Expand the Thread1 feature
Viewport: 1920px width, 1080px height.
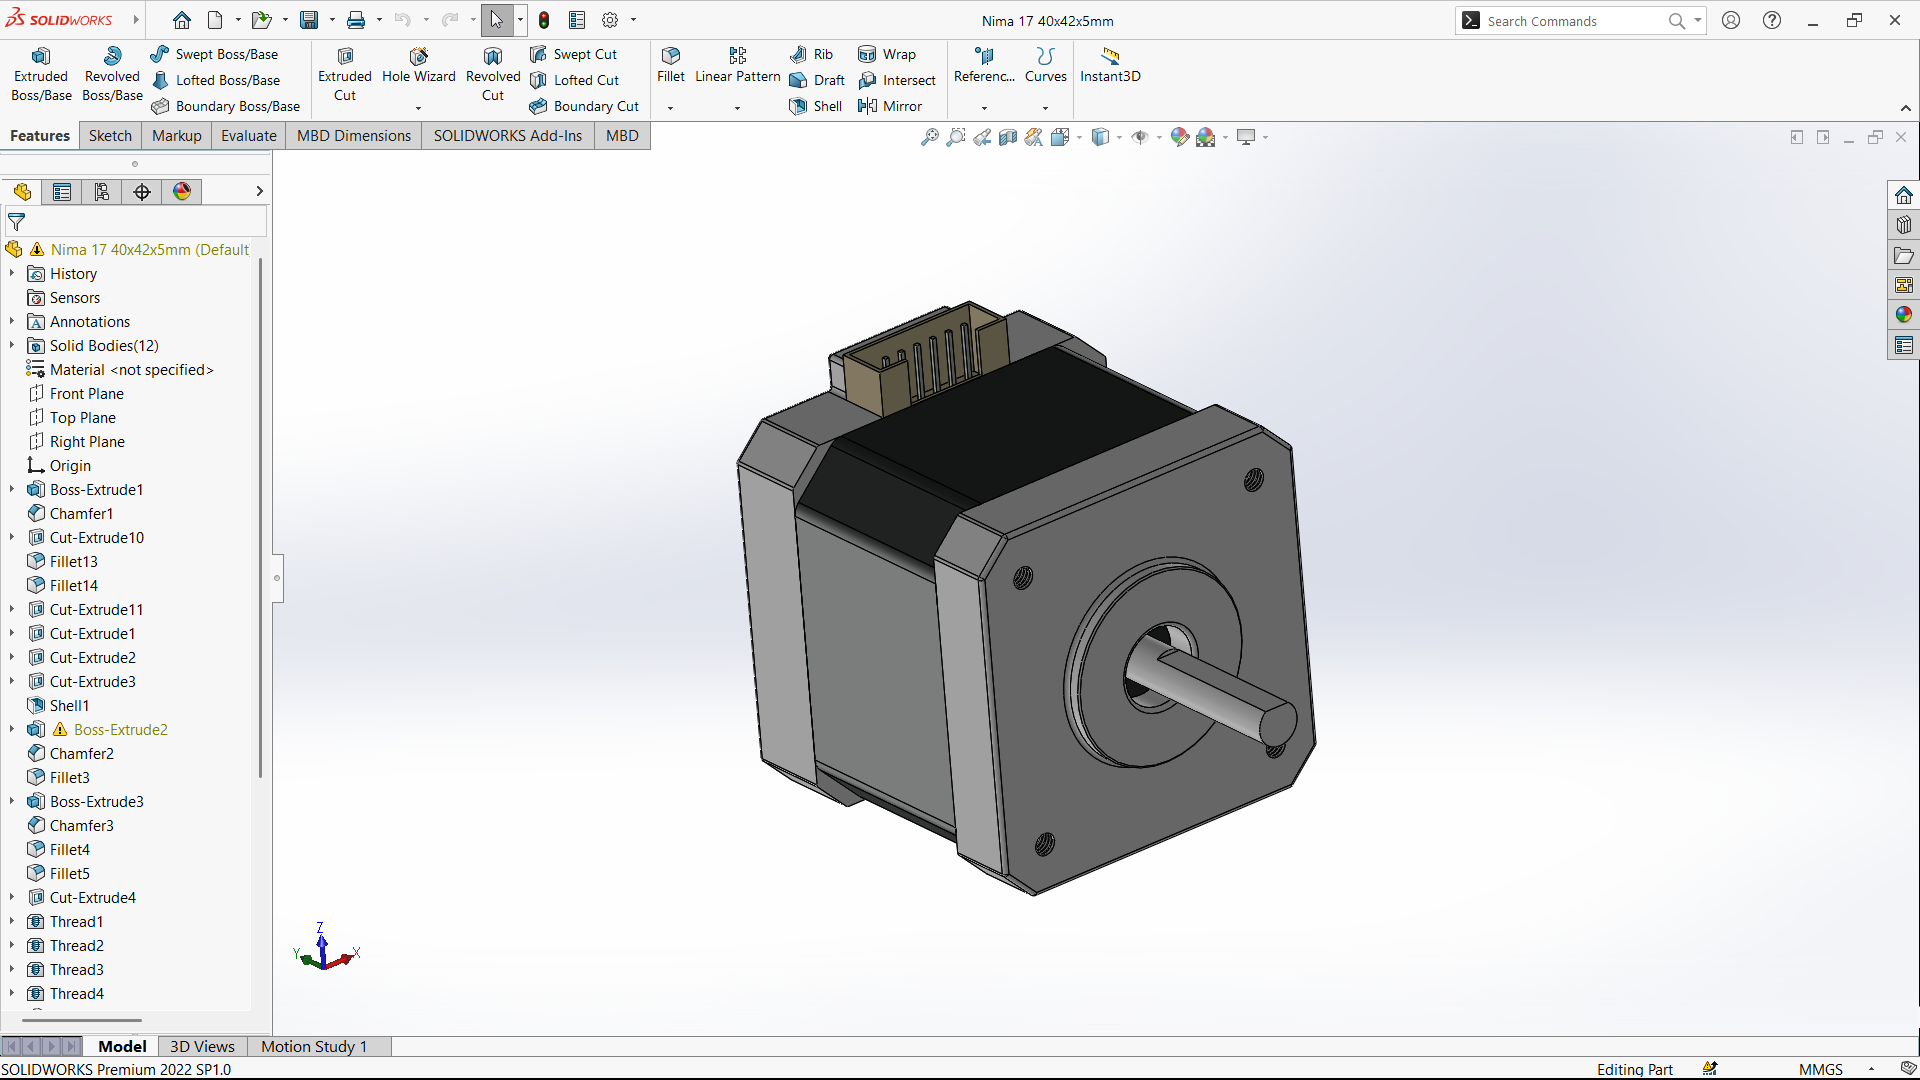[12, 921]
